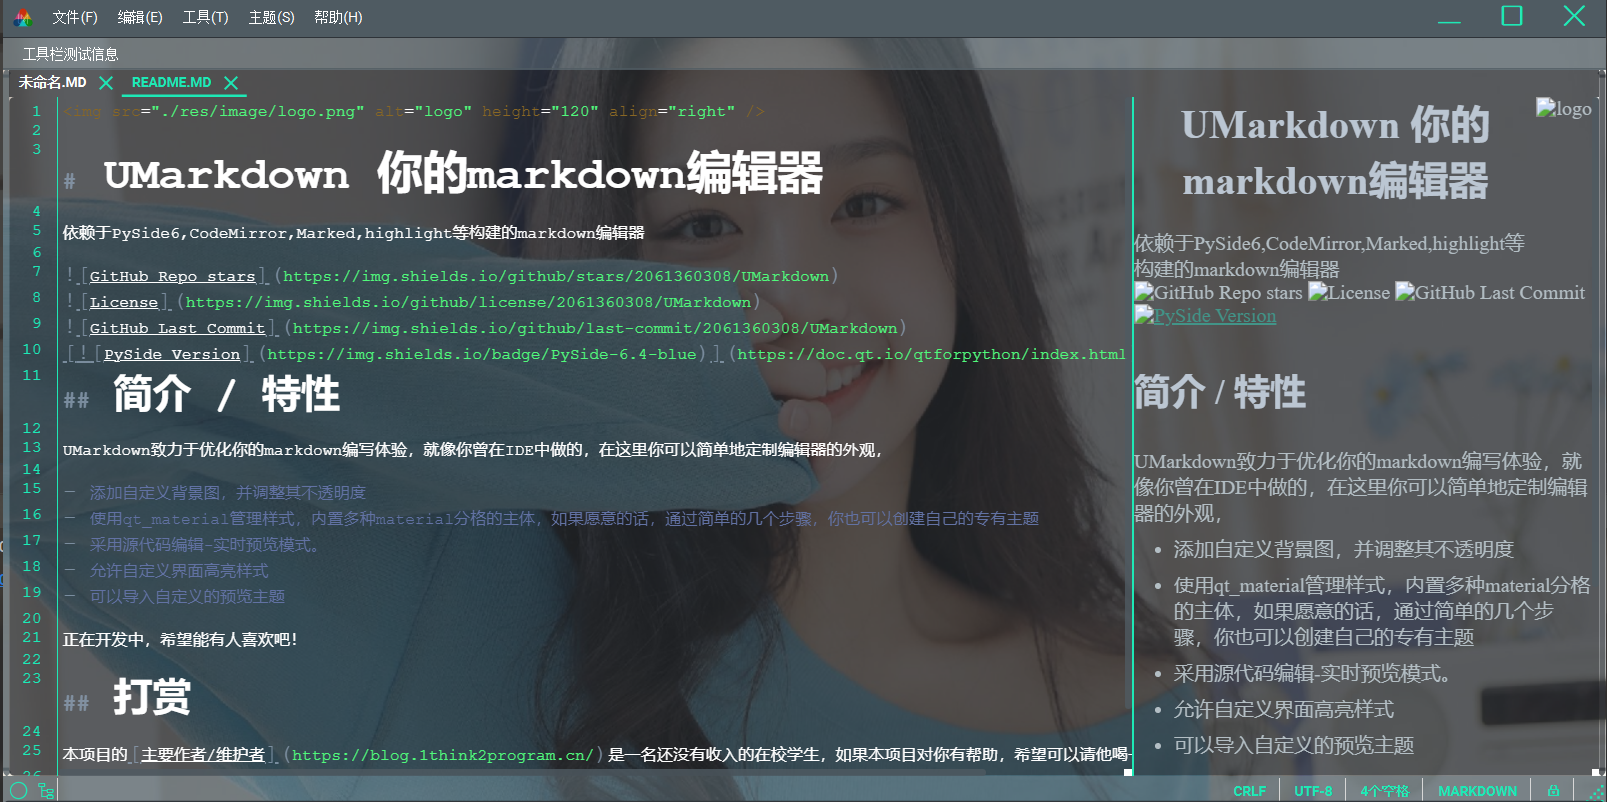1607x802 pixels.
Task: Click line number 11 in the gutter
Action: point(32,375)
